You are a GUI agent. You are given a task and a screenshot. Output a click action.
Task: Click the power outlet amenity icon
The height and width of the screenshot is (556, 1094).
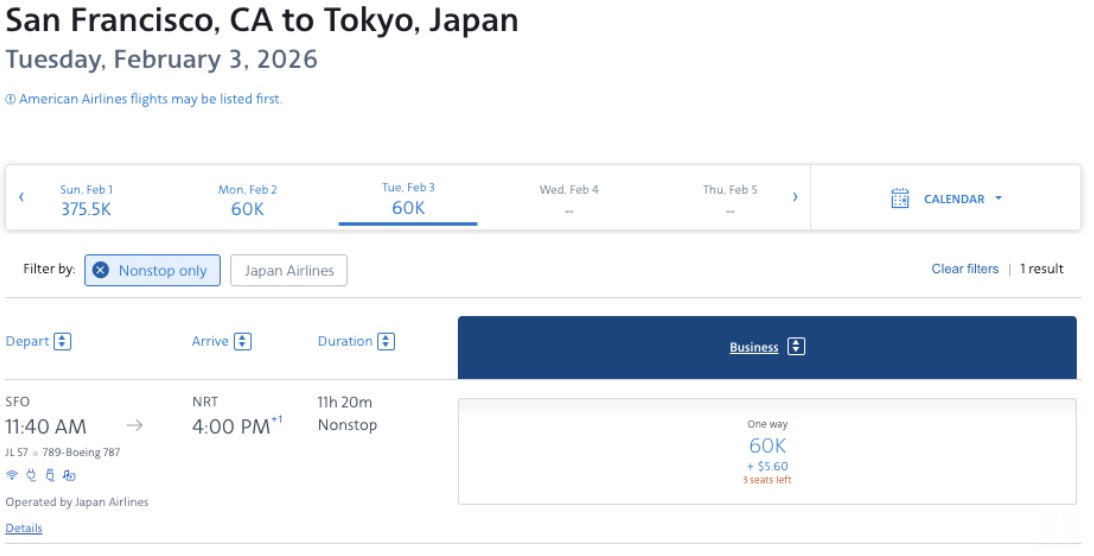31,475
